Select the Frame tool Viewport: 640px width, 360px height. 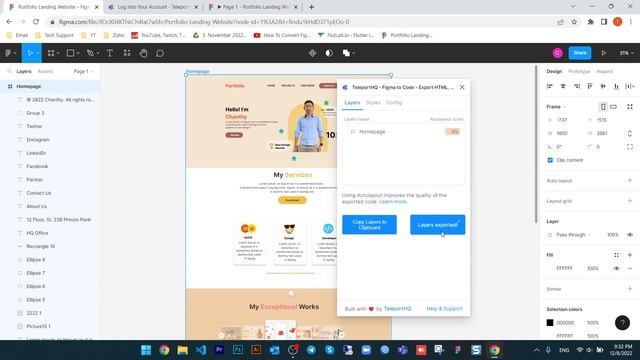51,53
